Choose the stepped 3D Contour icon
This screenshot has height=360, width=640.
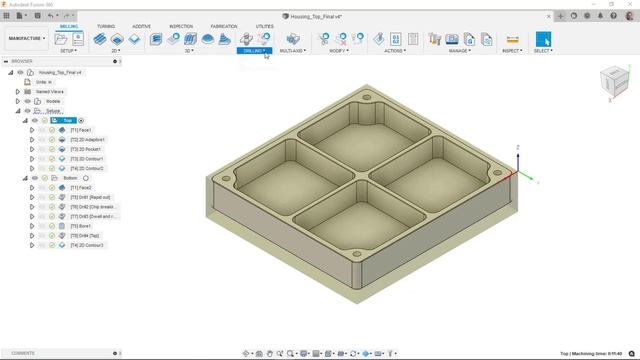225,39
